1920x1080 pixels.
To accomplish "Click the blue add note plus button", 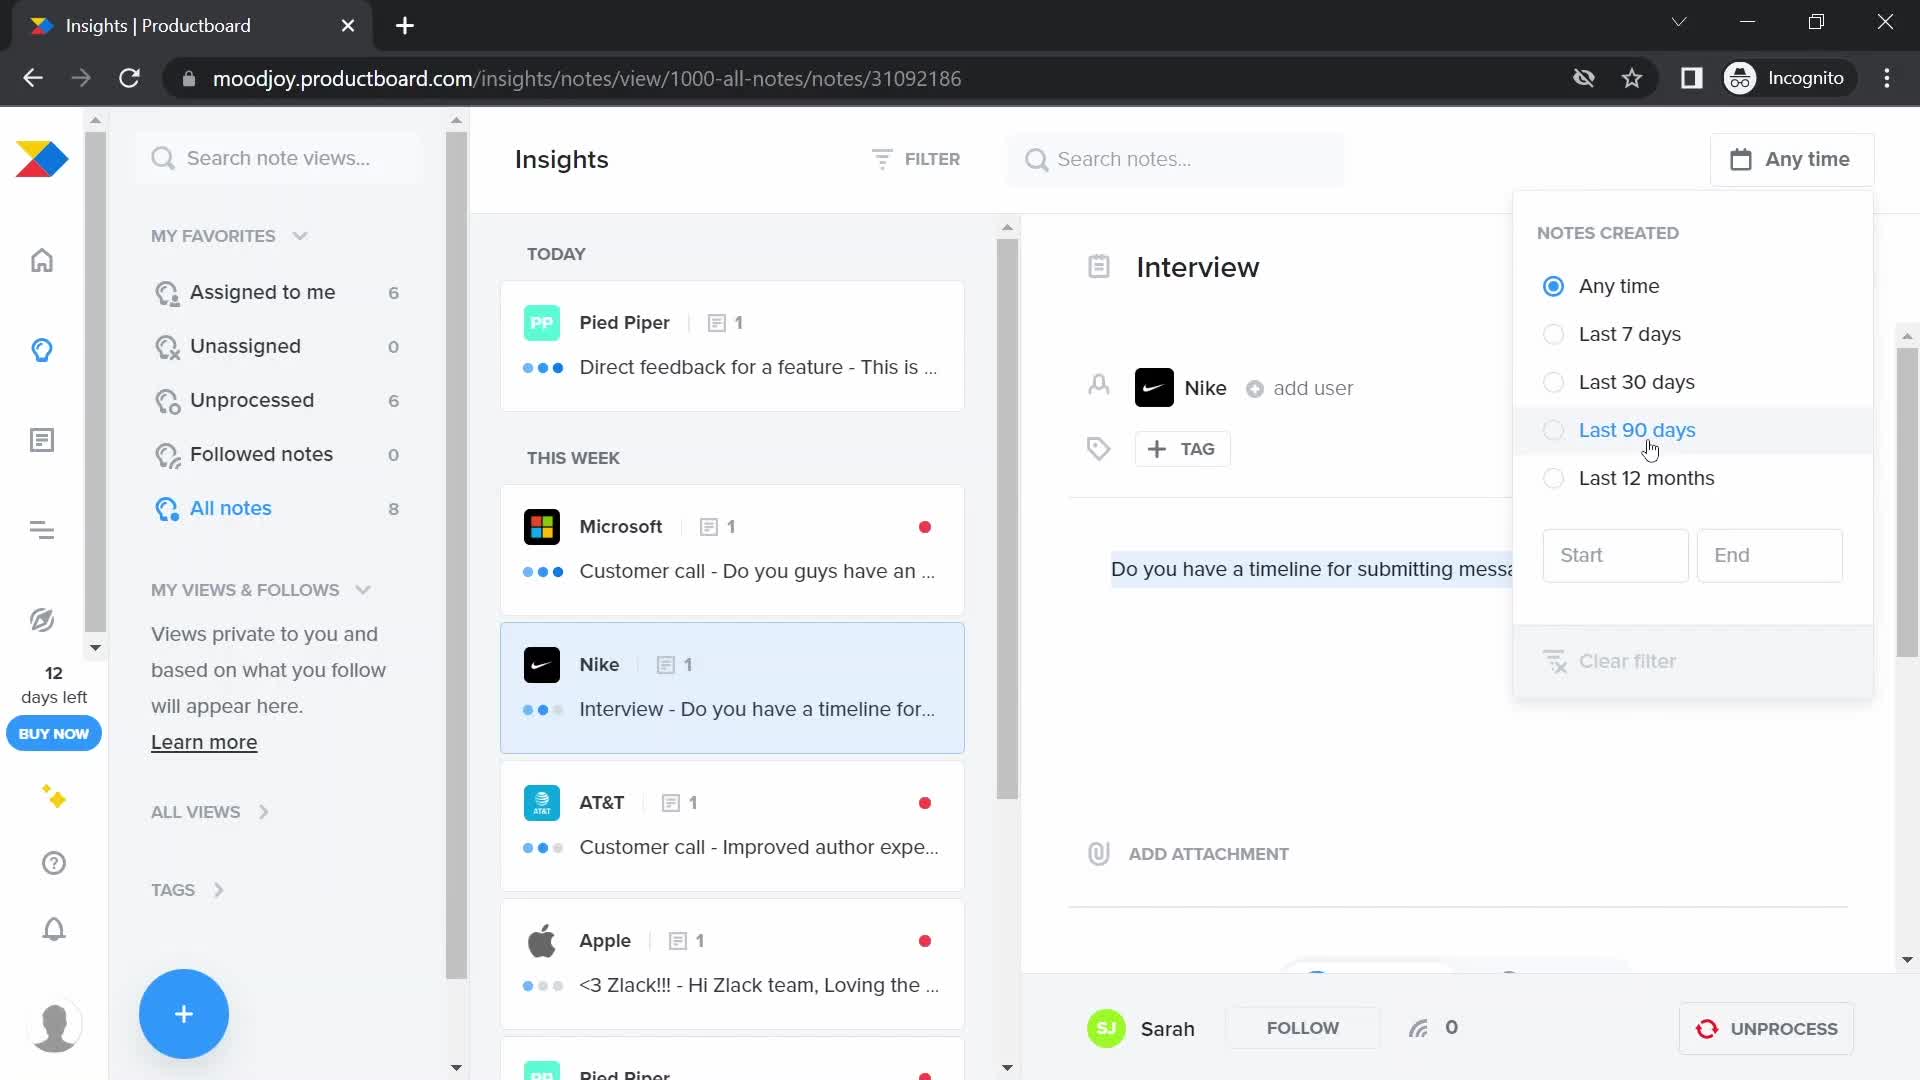I will (184, 1014).
